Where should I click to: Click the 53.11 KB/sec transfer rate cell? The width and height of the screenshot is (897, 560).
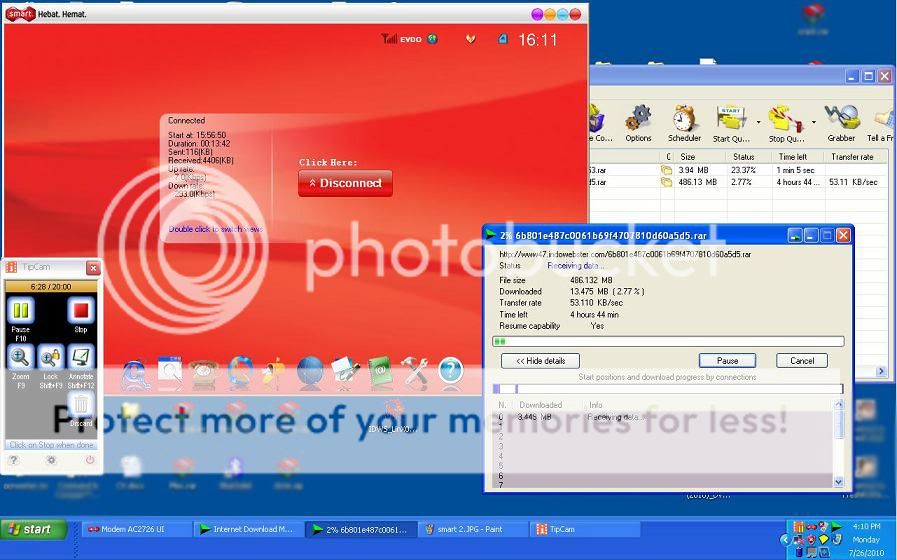tap(853, 182)
